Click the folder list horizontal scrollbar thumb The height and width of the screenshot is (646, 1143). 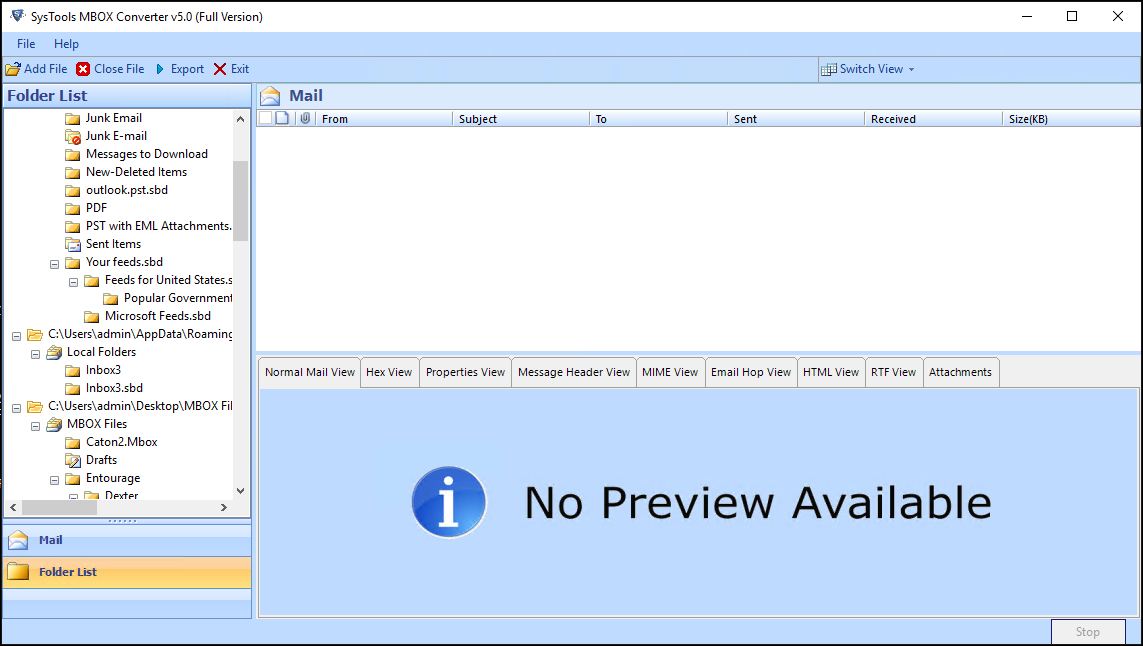60,507
